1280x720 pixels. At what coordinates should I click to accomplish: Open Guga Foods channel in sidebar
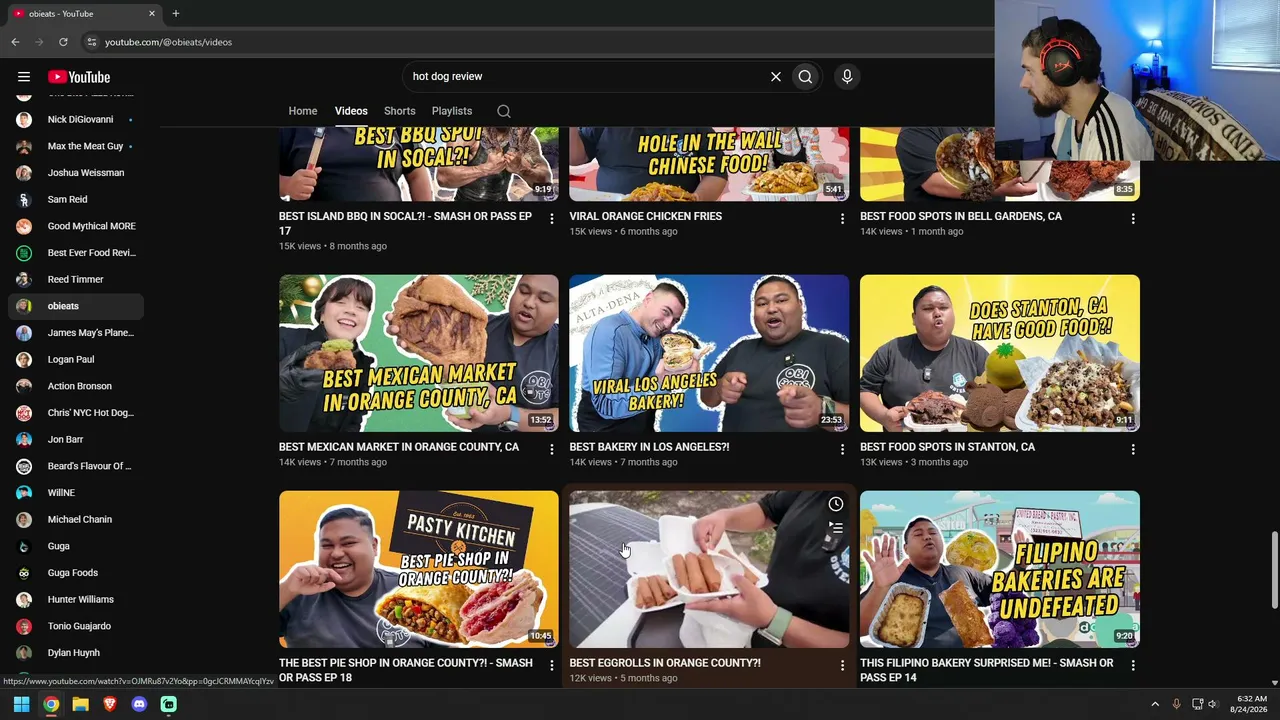coord(76,573)
